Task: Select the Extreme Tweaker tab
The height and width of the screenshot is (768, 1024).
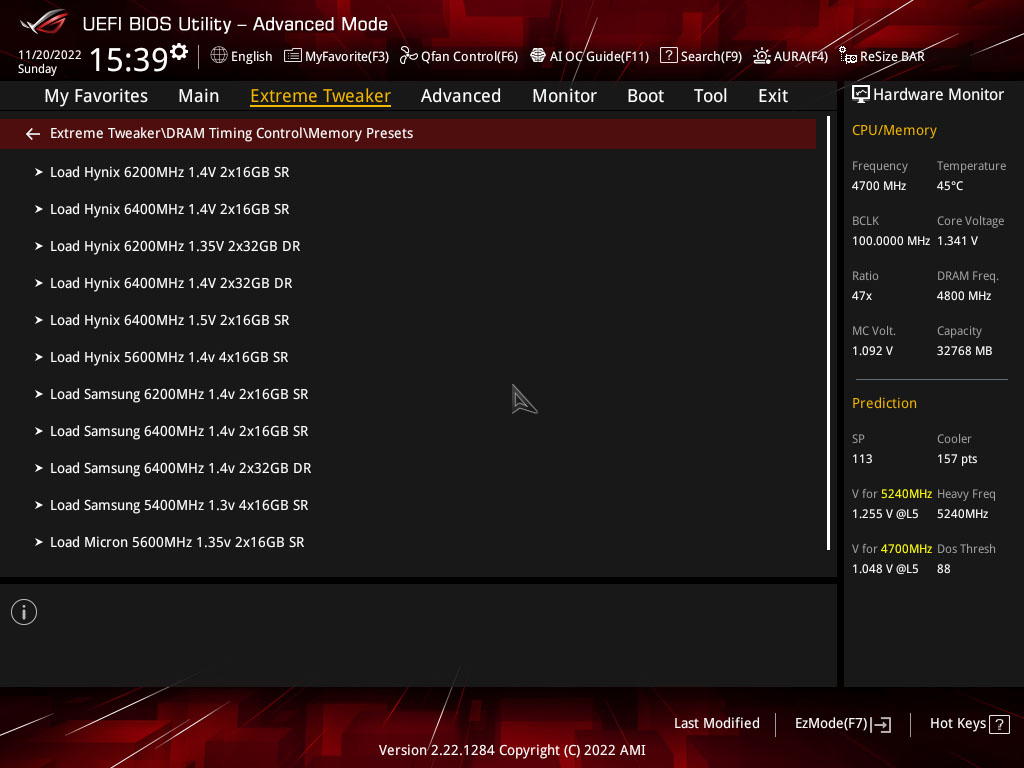Action: click(x=320, y=96)
